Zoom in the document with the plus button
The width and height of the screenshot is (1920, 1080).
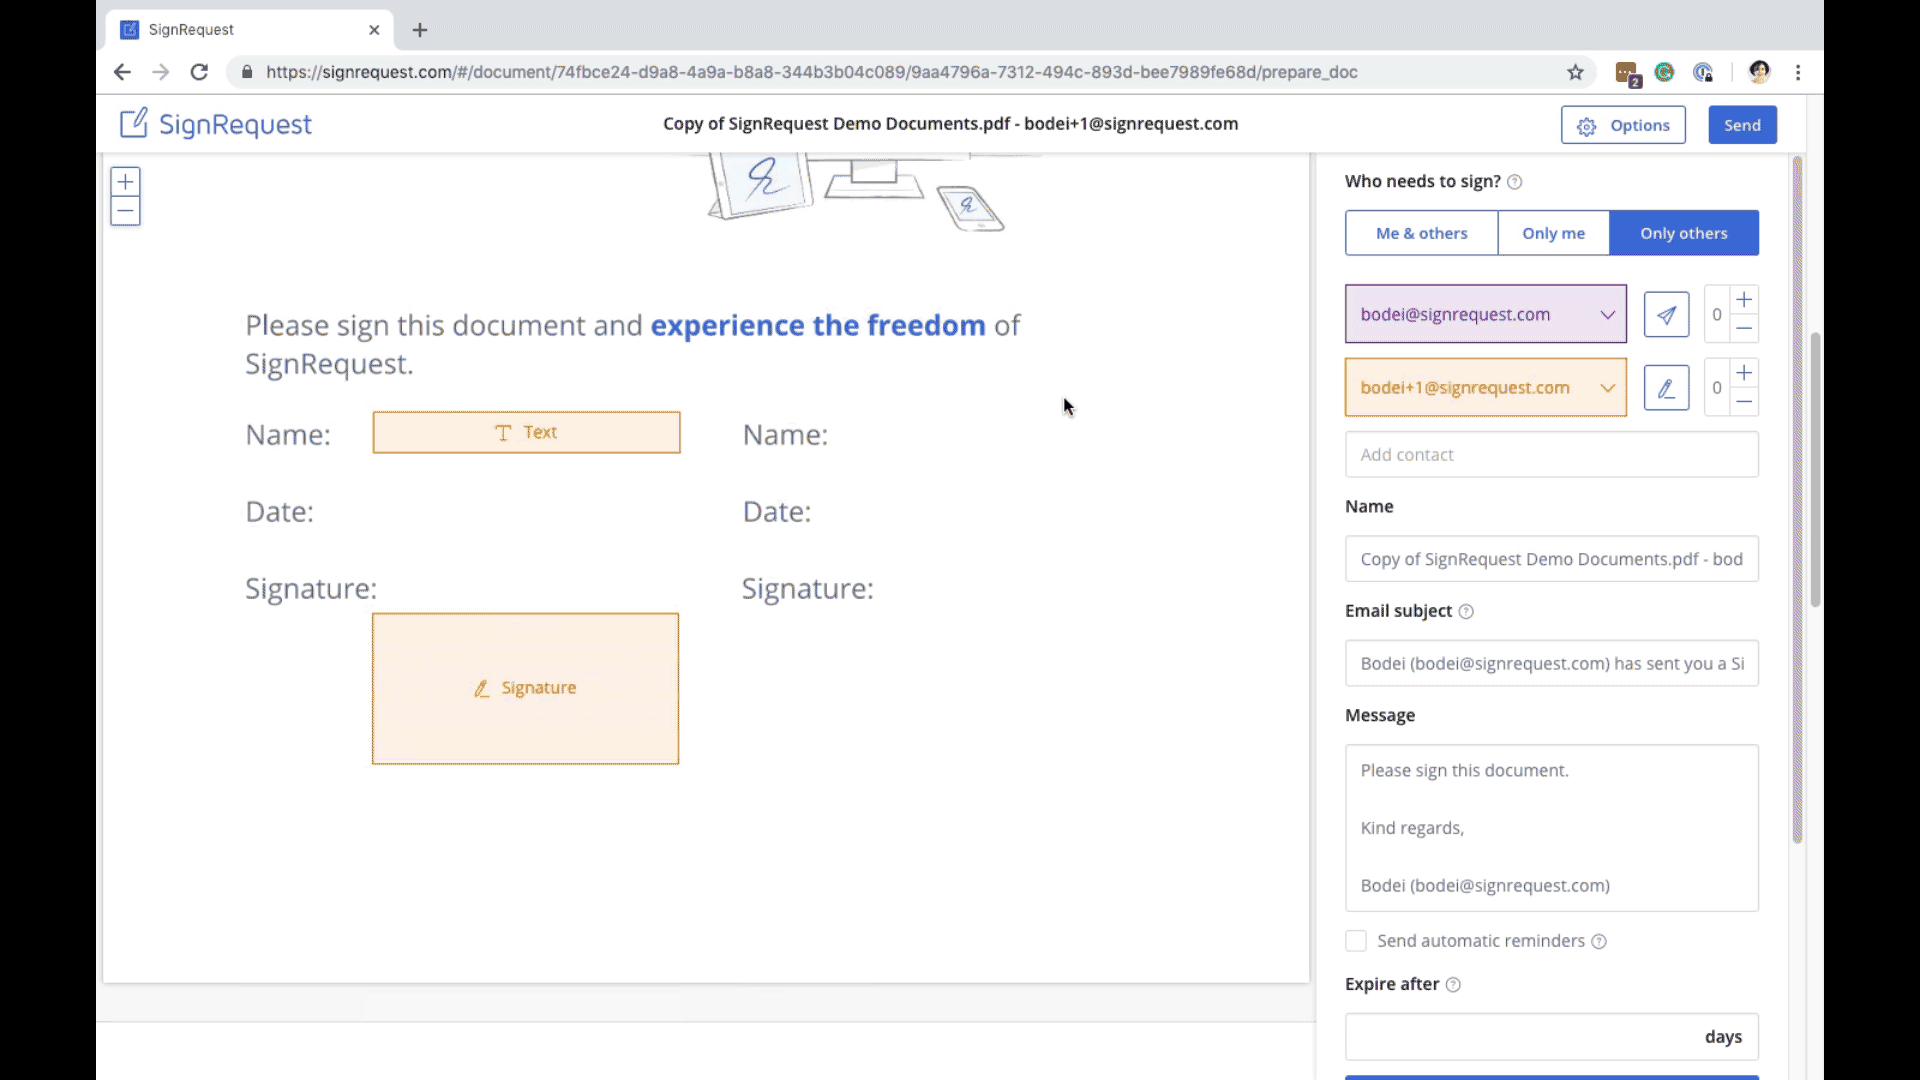coord(125,182)
